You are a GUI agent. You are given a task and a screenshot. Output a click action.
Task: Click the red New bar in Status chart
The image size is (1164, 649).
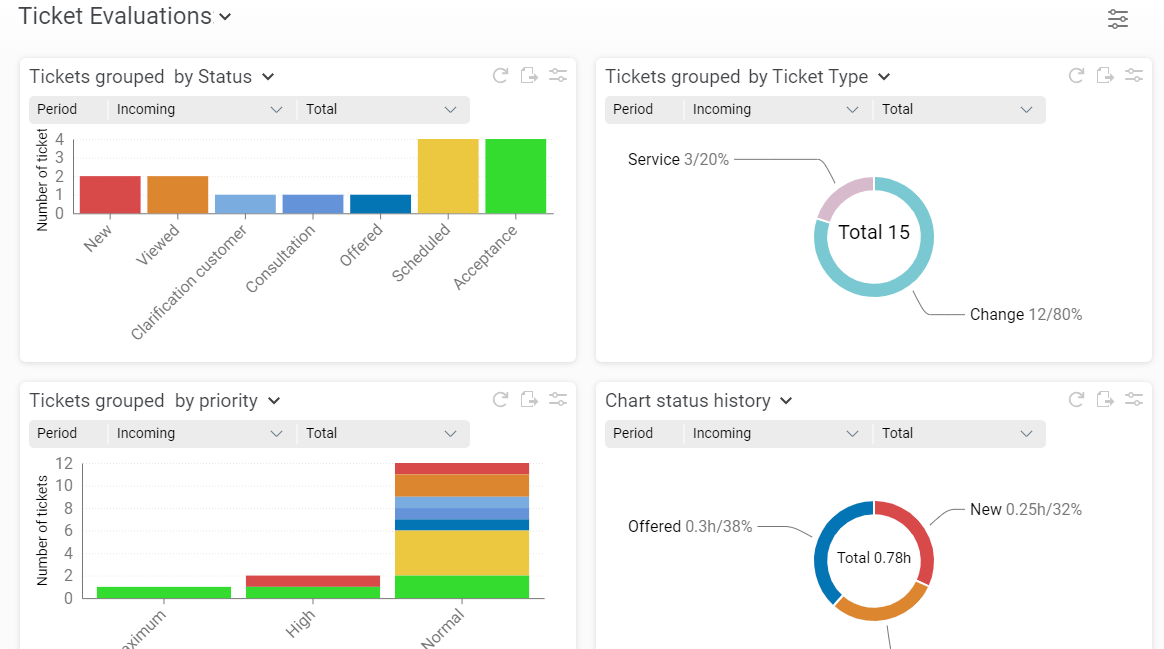pos(110,195)
